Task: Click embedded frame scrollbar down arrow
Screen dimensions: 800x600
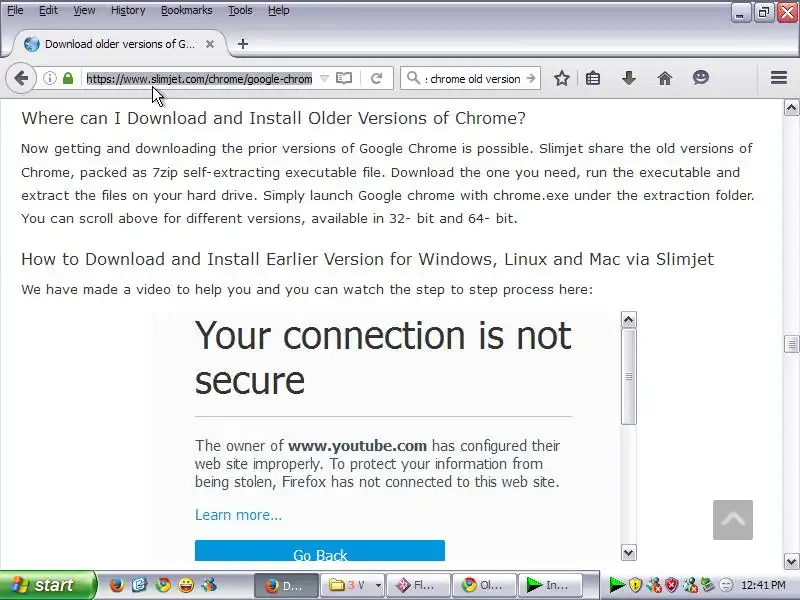Action: (x=629, y=552)
